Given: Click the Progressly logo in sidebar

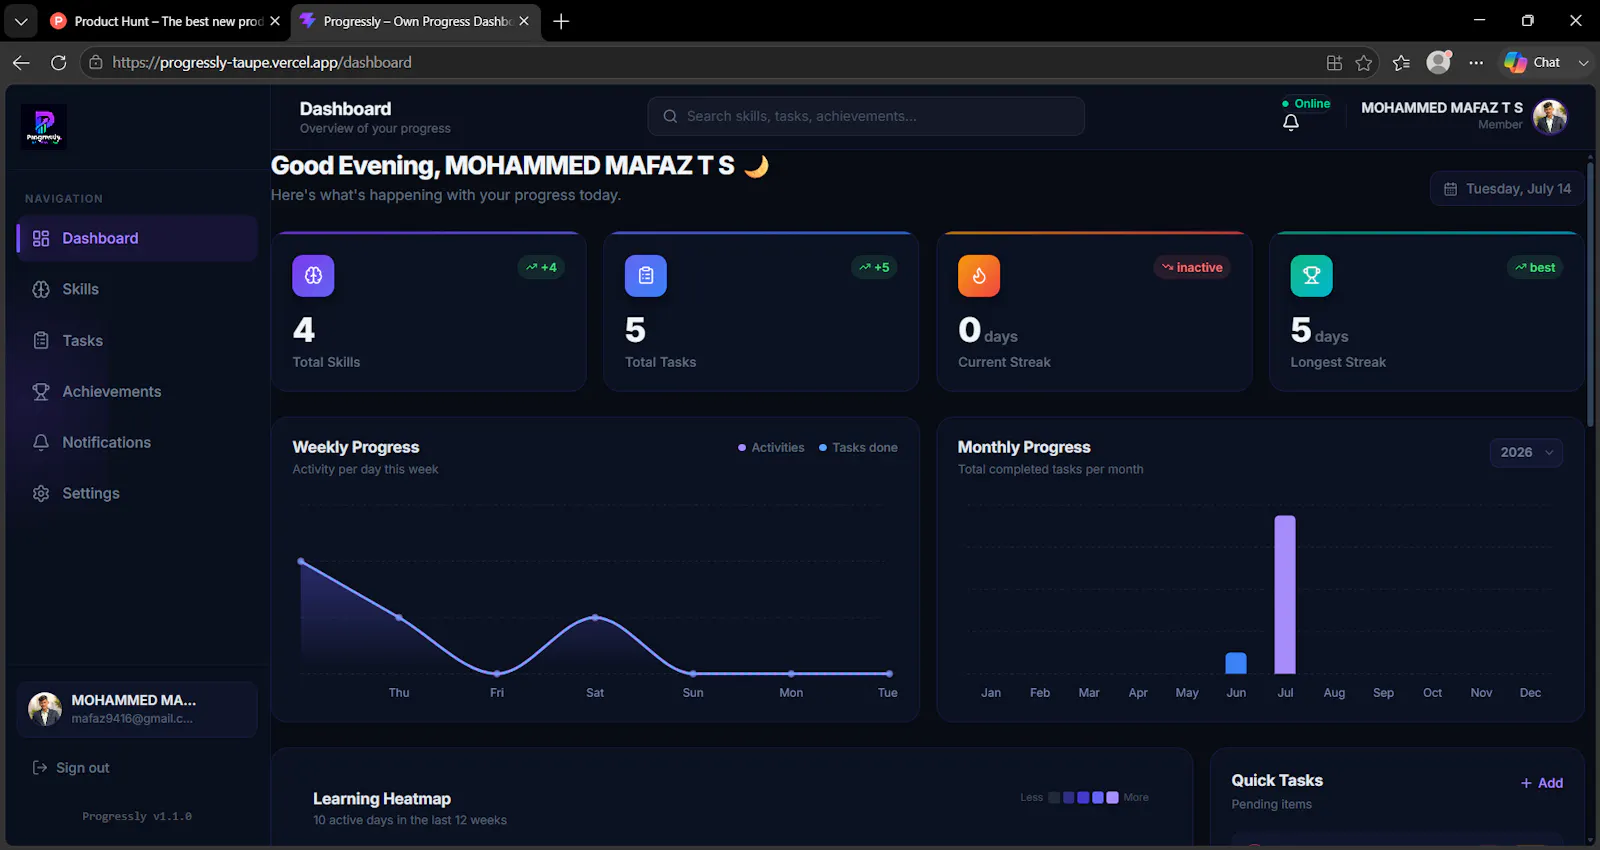Looking at the screenshot, I should click(x=44, y=126).
